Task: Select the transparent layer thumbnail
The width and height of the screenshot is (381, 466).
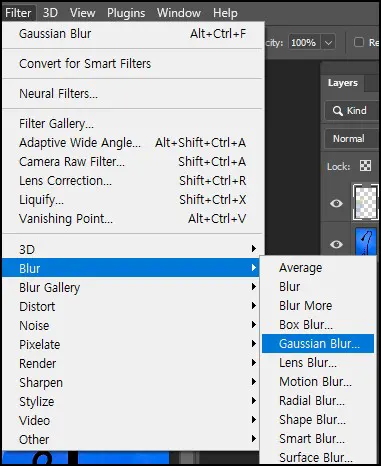Action: click(x=366, y=202)
